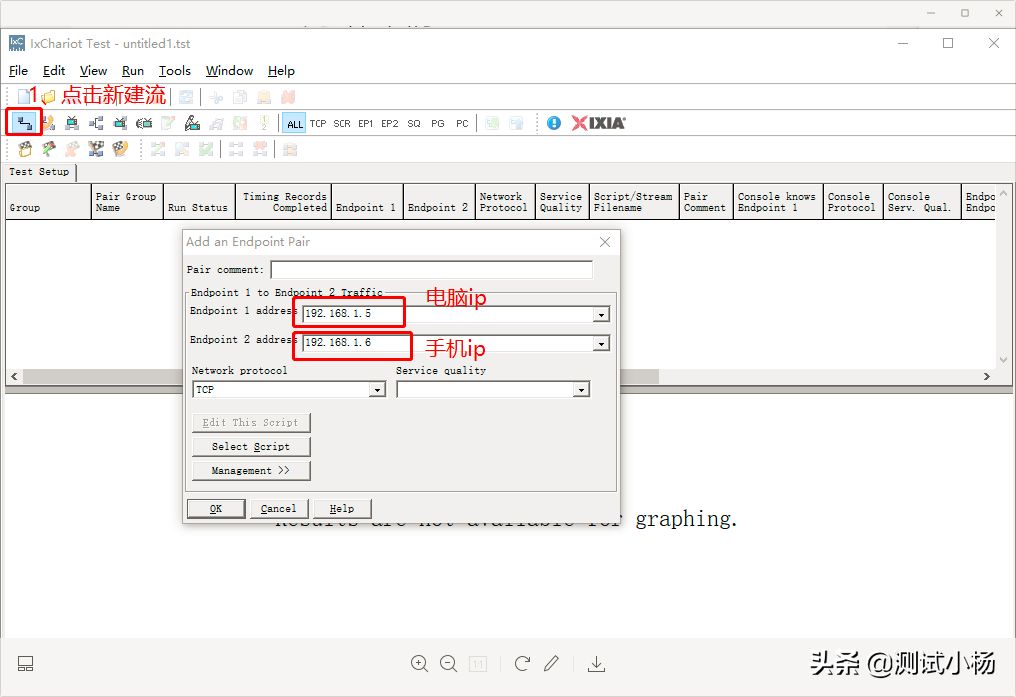The width and height of the screenshot is (1016, 697).
Task: Toggle the TCP filter button
Action: coord(318,123)
